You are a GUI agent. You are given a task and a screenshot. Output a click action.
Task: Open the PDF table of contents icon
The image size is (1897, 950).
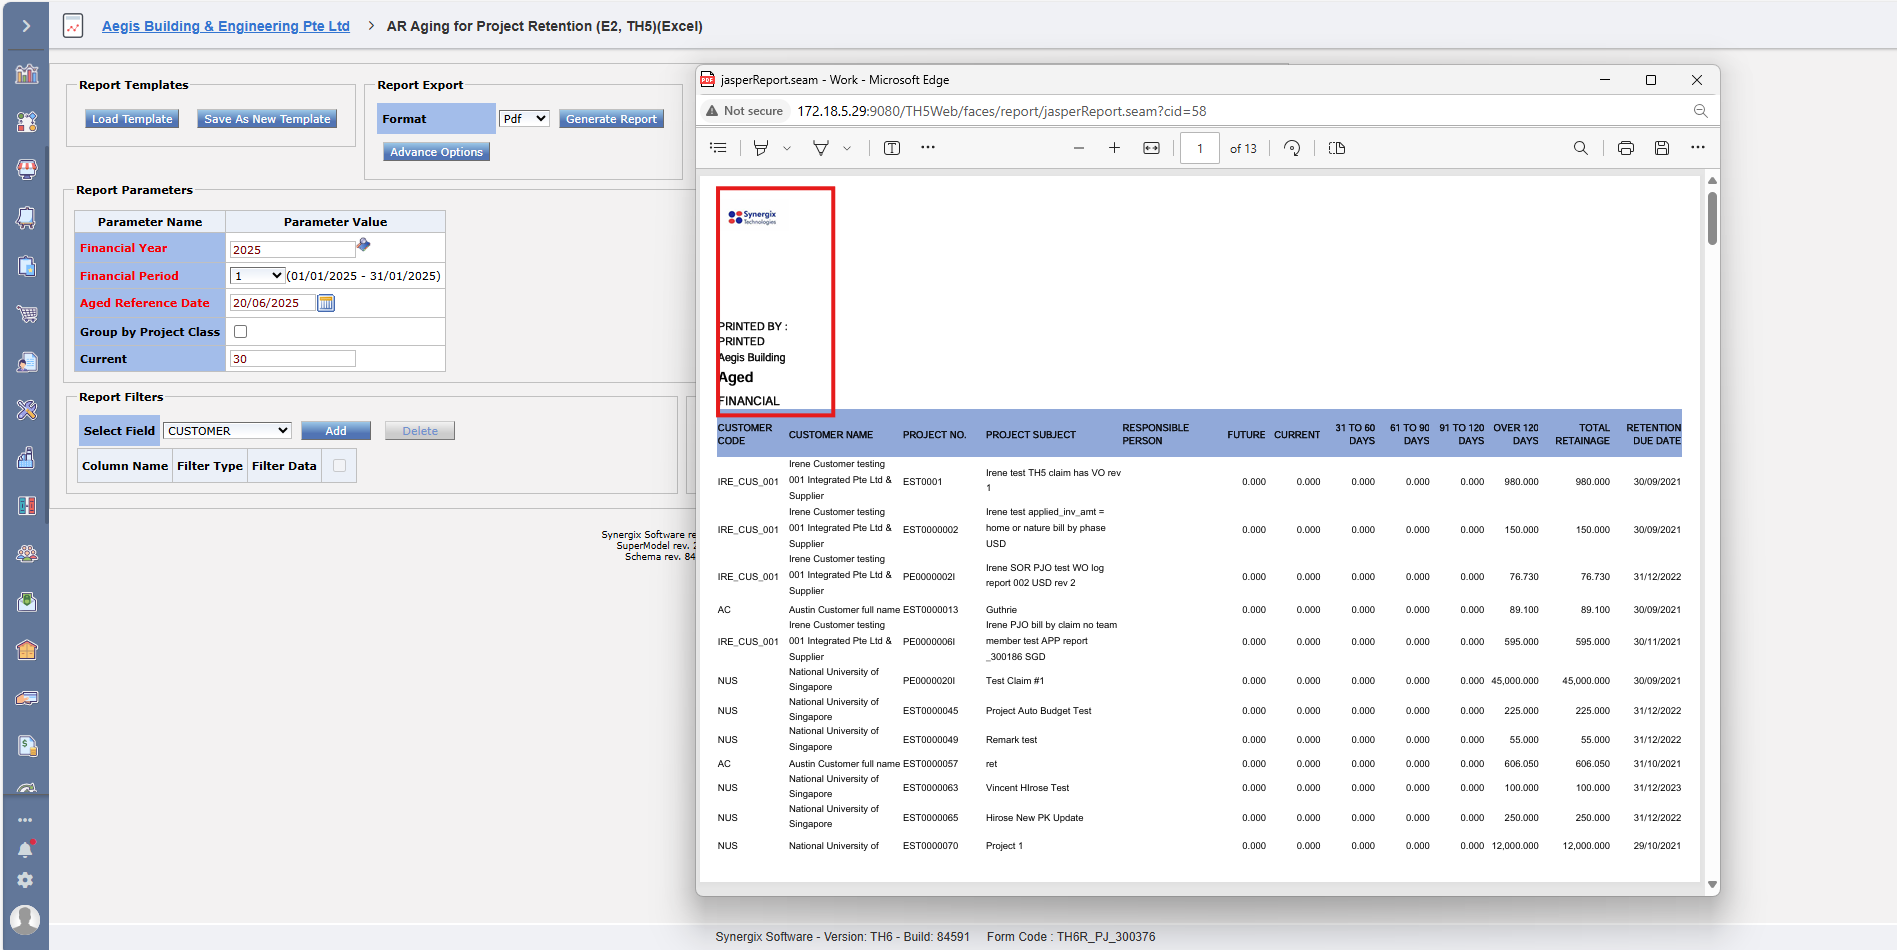[718, 148]
